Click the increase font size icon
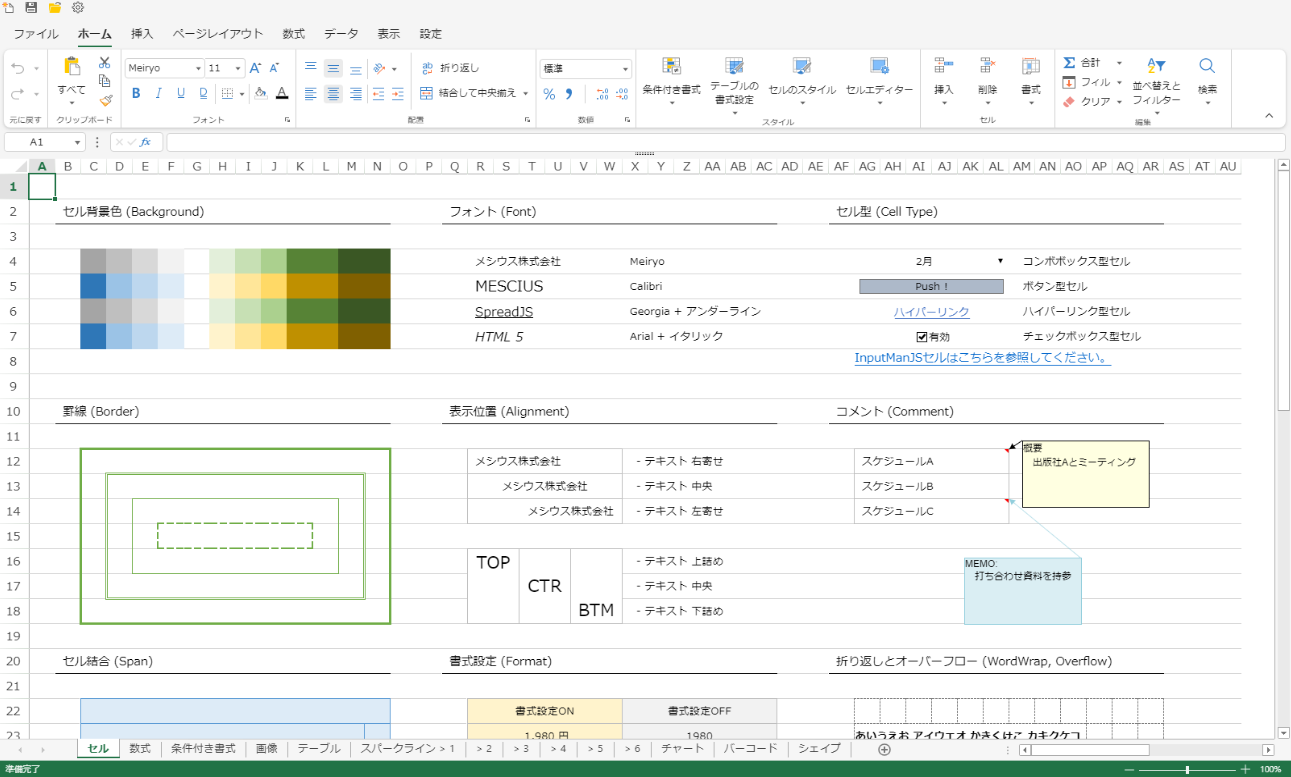Viewport: 1291px width, 777px height. pos(255,68)
